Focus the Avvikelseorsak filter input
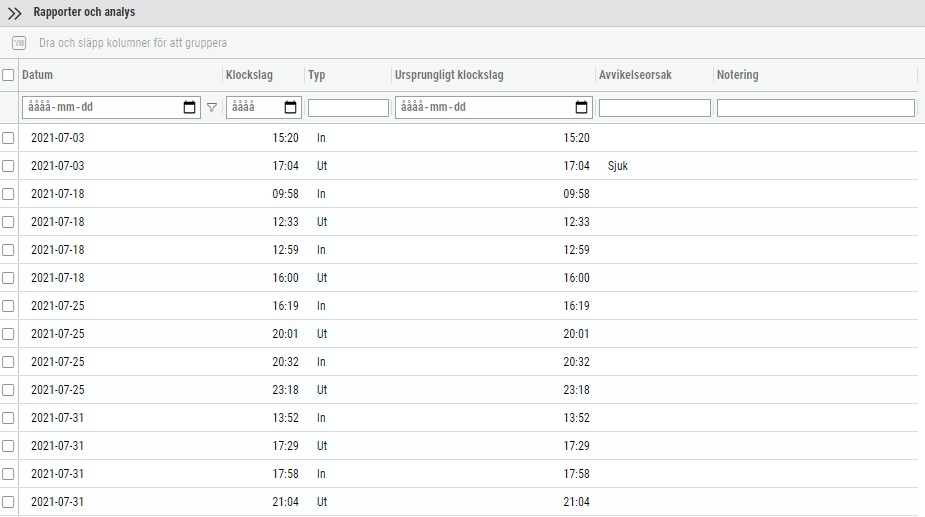The width and height of the screenshot is (925, 517). (655, 107)
